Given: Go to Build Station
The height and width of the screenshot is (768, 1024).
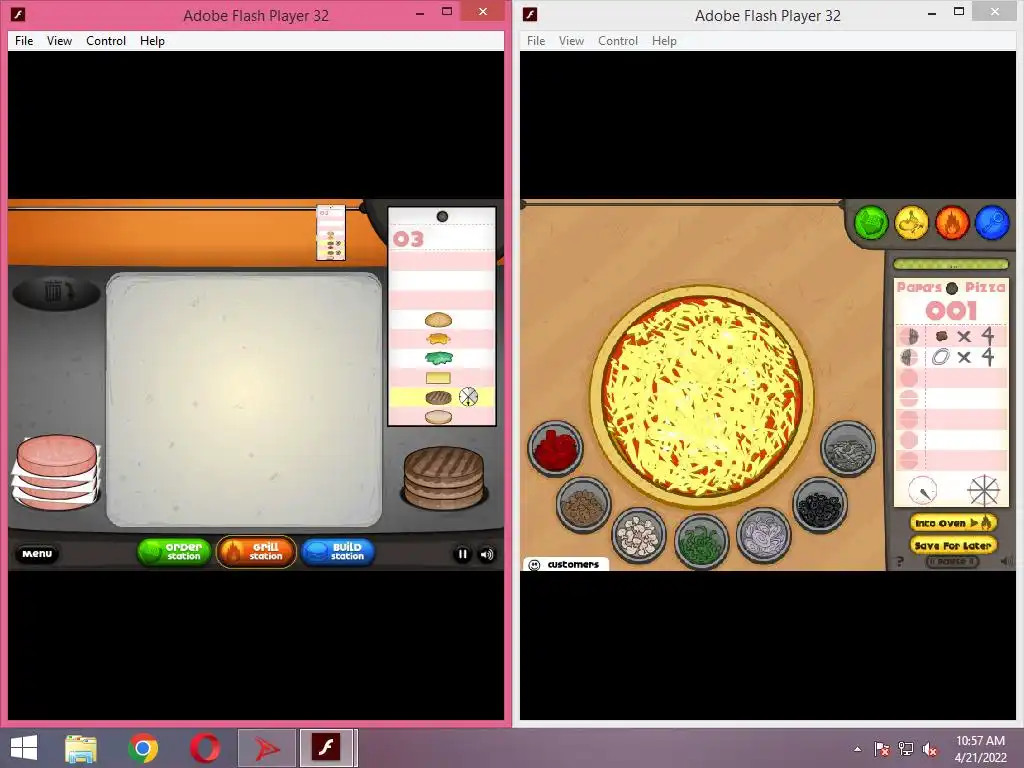Looking at the screenshot, I should point(338,552).
